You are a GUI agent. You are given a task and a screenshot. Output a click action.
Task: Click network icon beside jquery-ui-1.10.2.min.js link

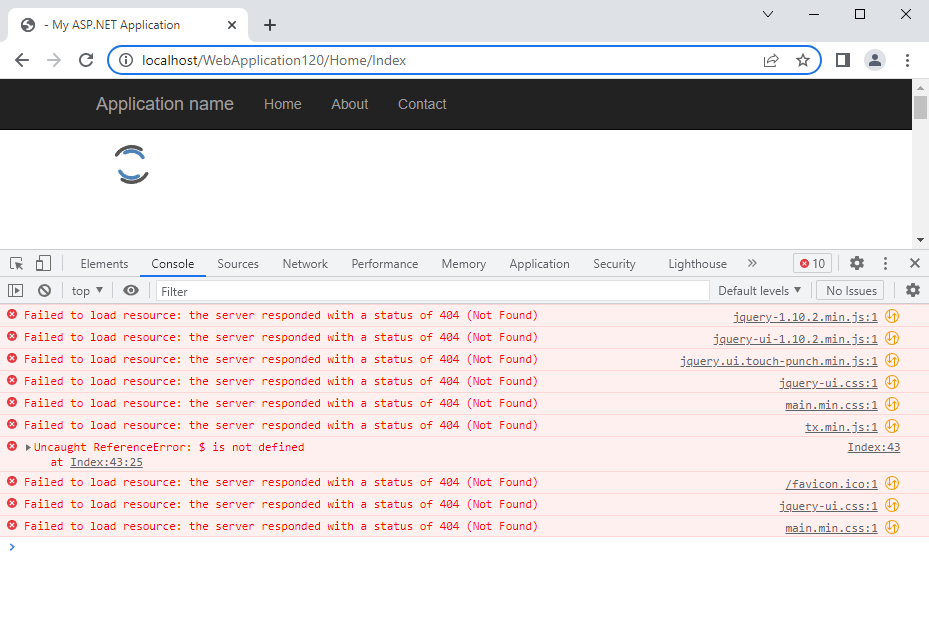[892, 338]
